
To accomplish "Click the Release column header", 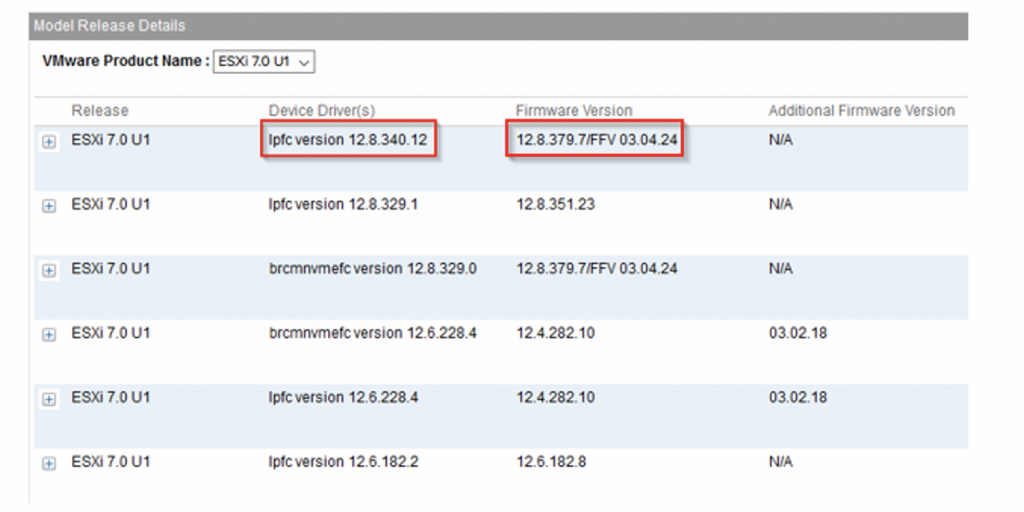I will (x=100, y=110).
